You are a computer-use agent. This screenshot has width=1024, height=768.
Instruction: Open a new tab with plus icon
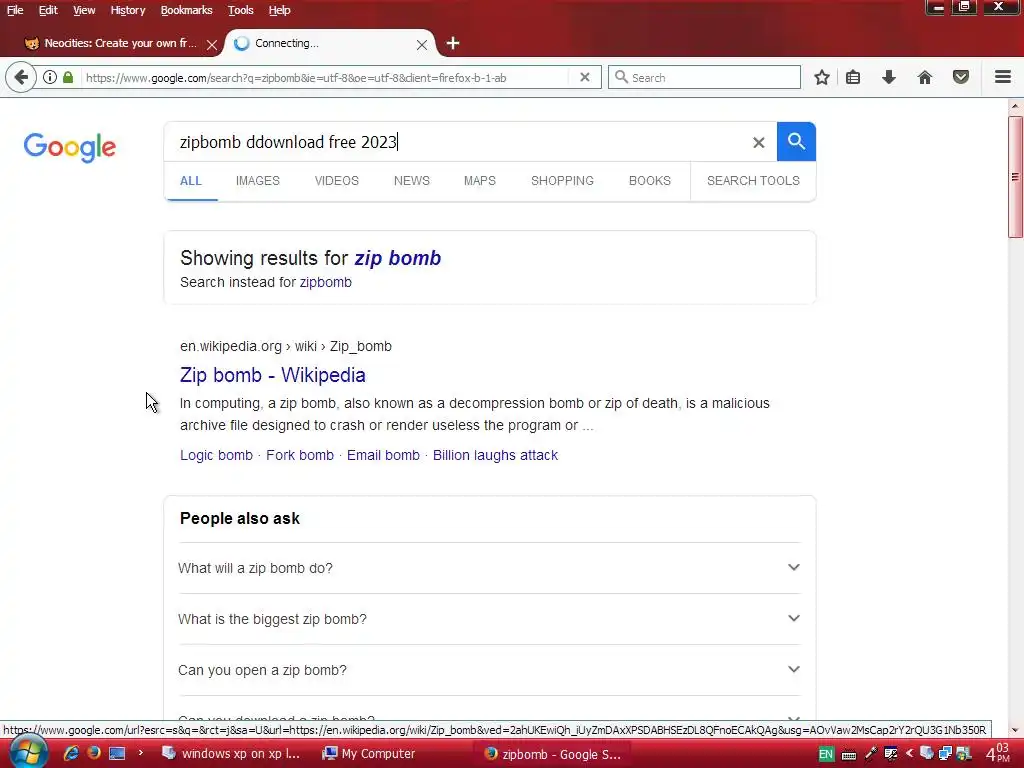[x=453, y=43]
